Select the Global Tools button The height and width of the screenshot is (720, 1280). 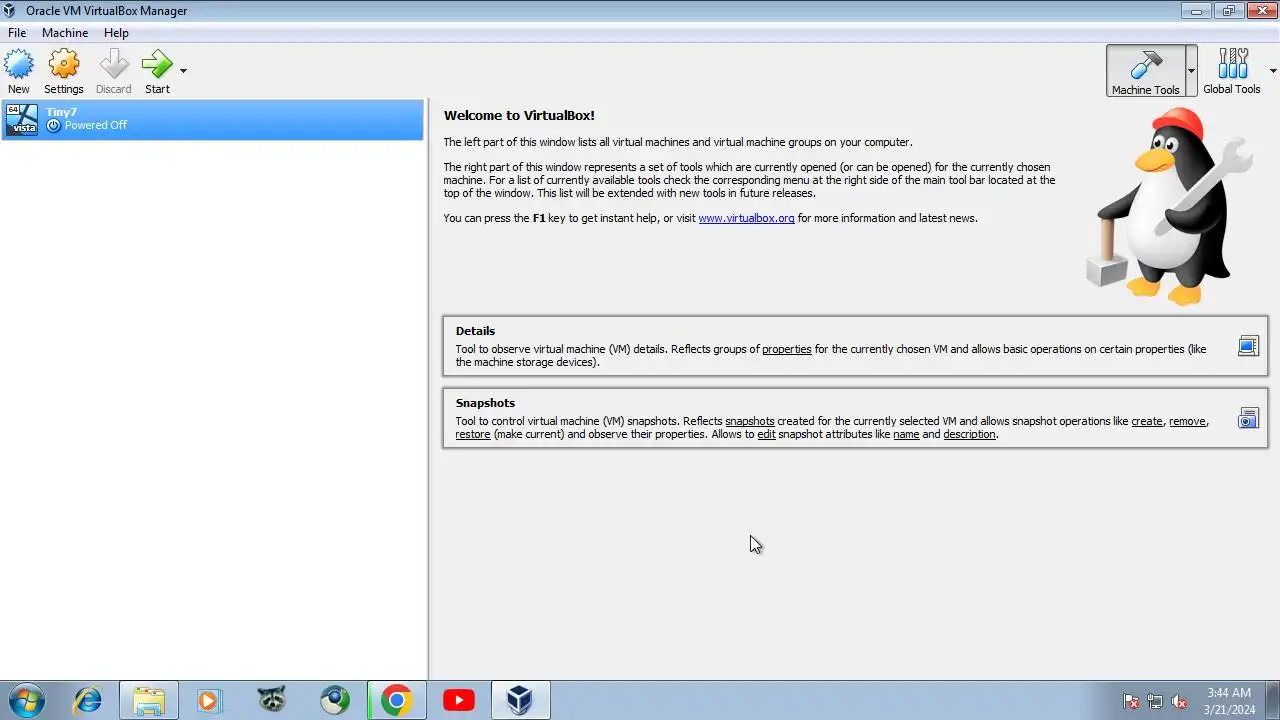pos(1232,71)
